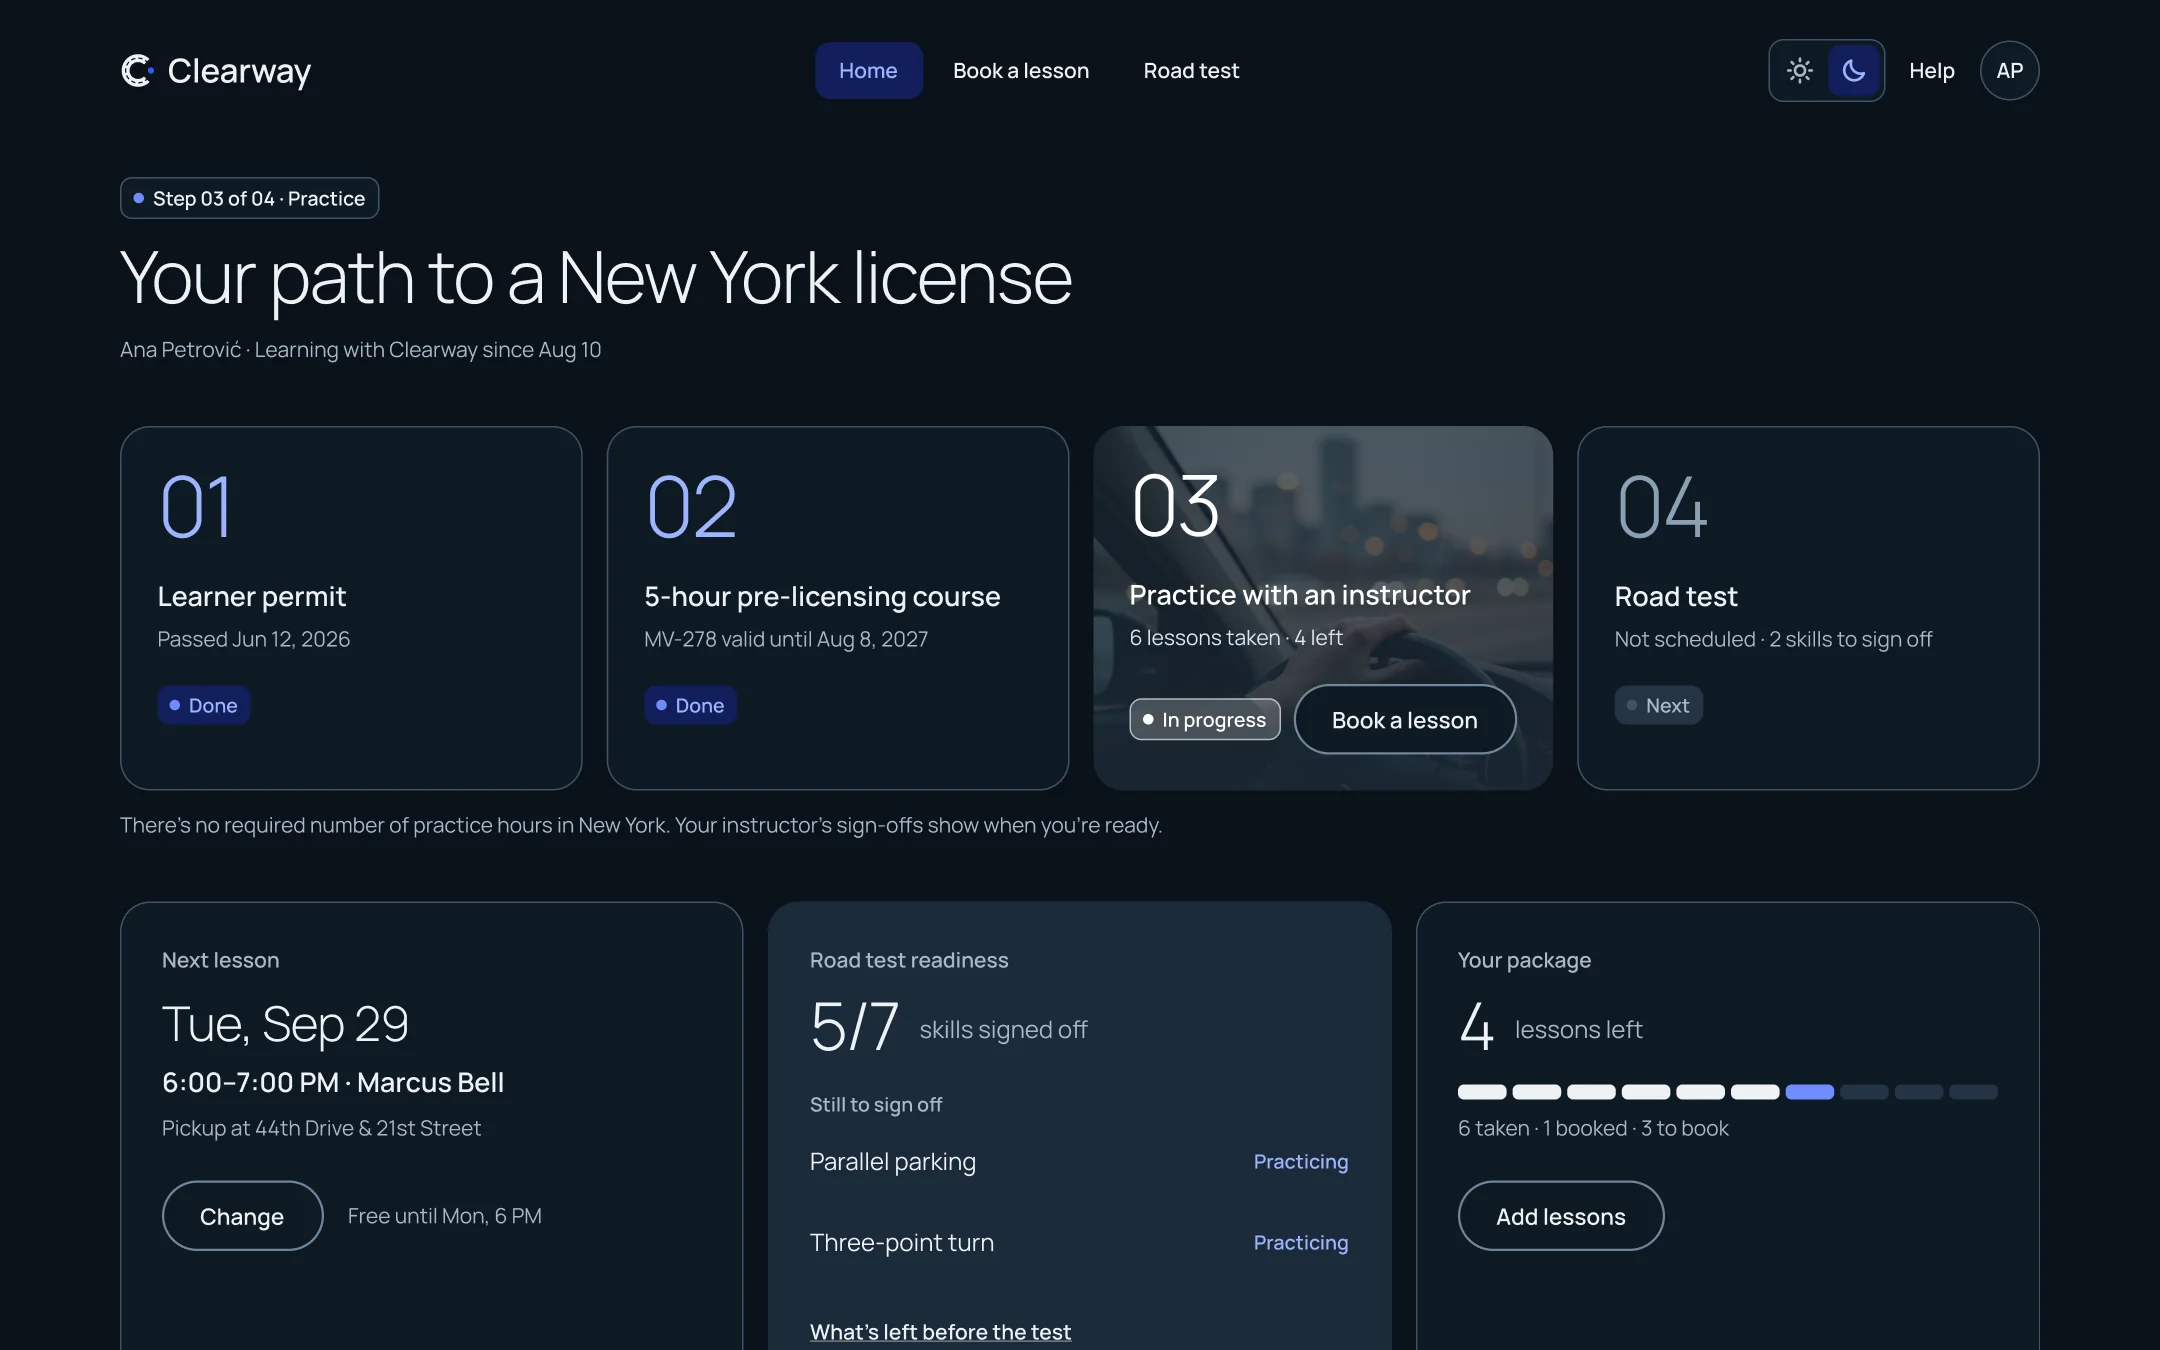2160x1350 pixels.
Task: Click Practicing status beside Three-point turn
Action: pyautogui.click(x=1300, y=1242)
